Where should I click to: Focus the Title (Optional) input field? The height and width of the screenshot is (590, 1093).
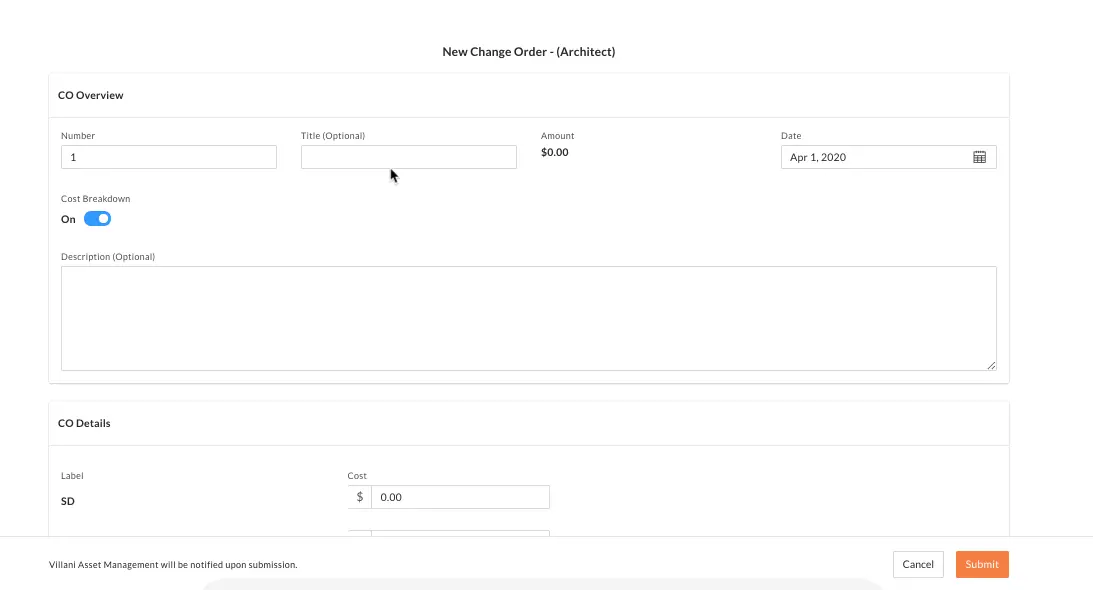(408, 157)
